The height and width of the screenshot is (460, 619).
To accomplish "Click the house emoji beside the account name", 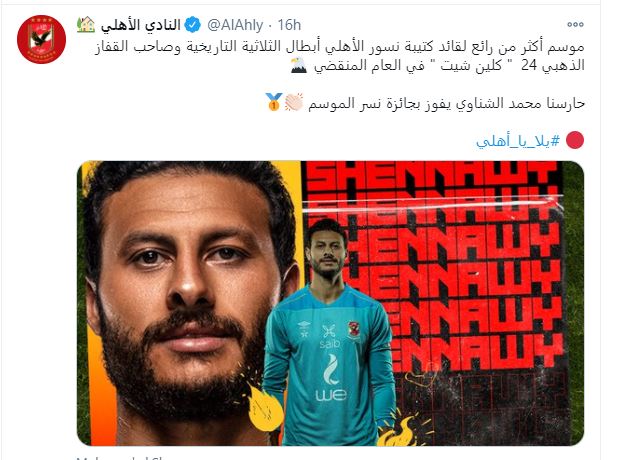I will click(86, 24).
